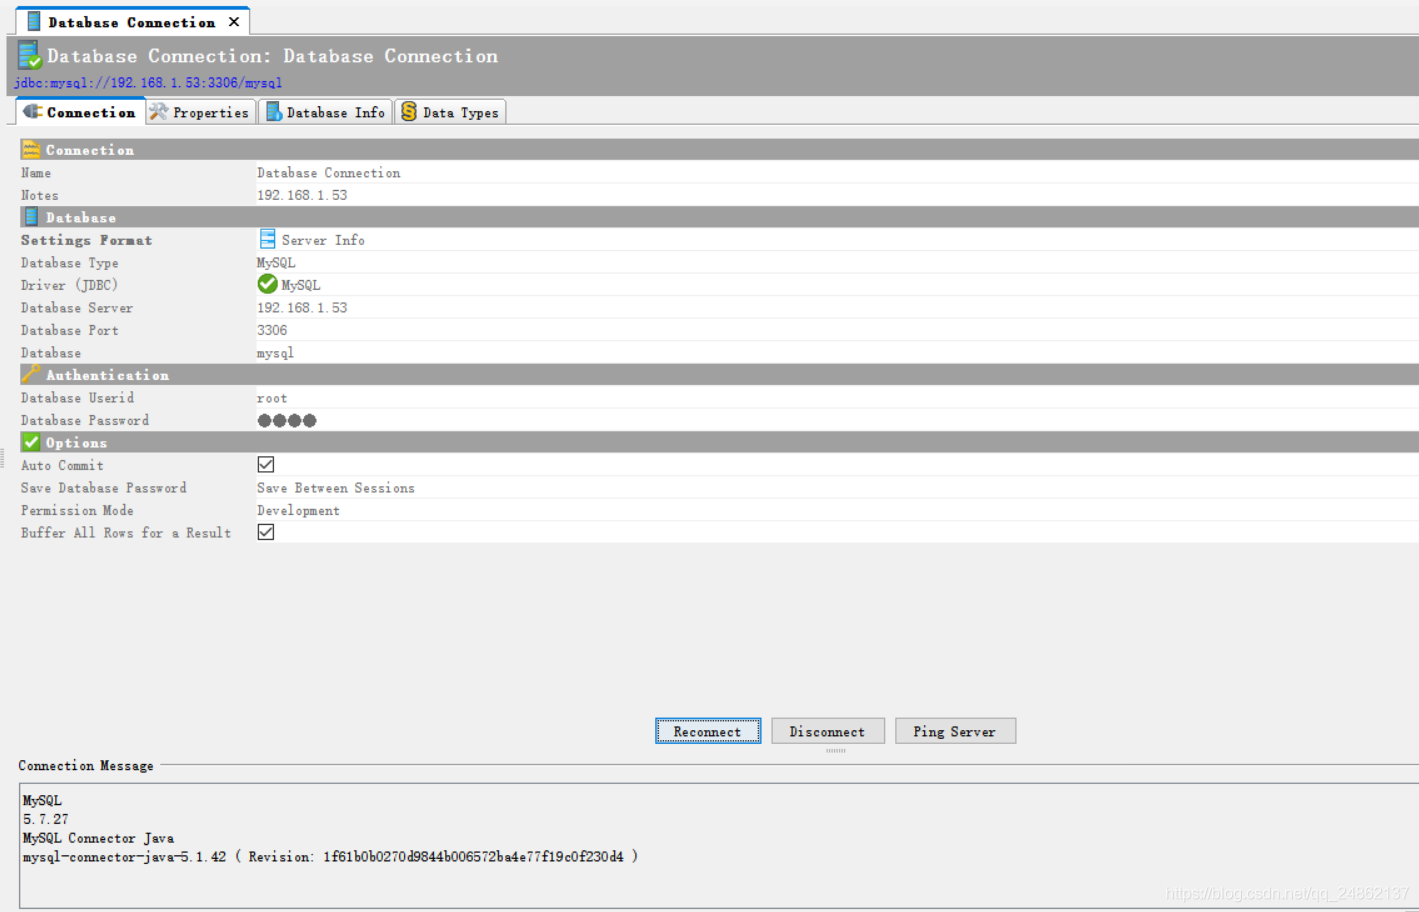
Task: Click the Database section header icon
Action: click(x=31, y=217)
